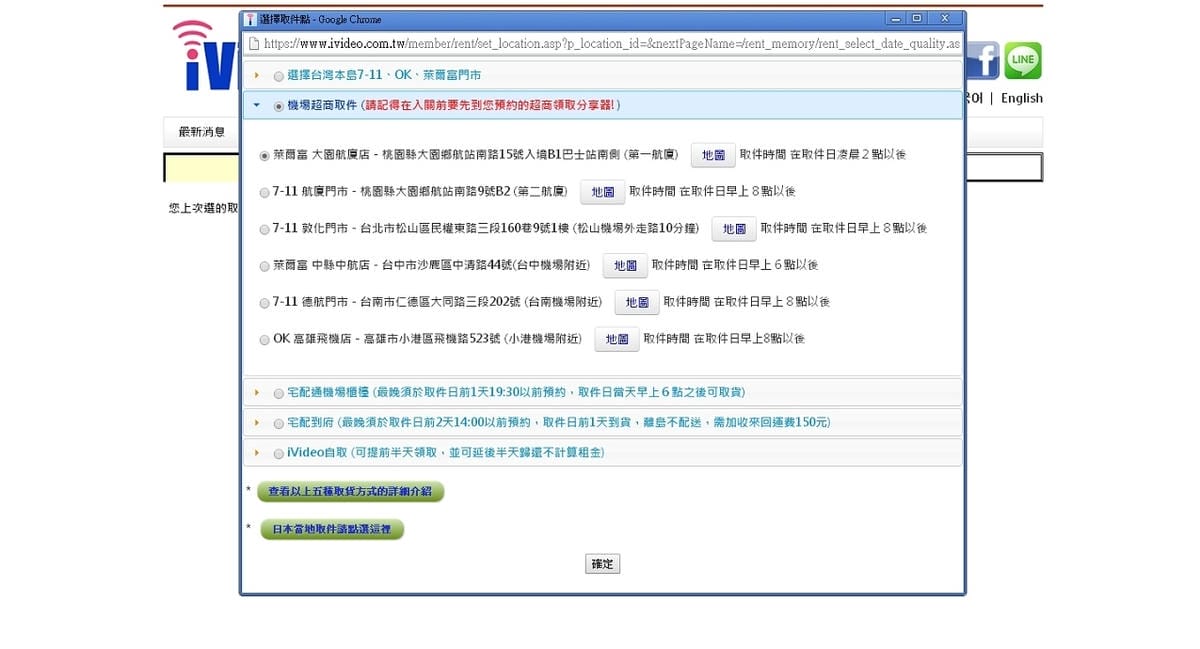The width and height of the screenshot is (1200, 649).
Task: Minimize the popup Chrome window
Action: pyautogui.click(x=896, y=18)
